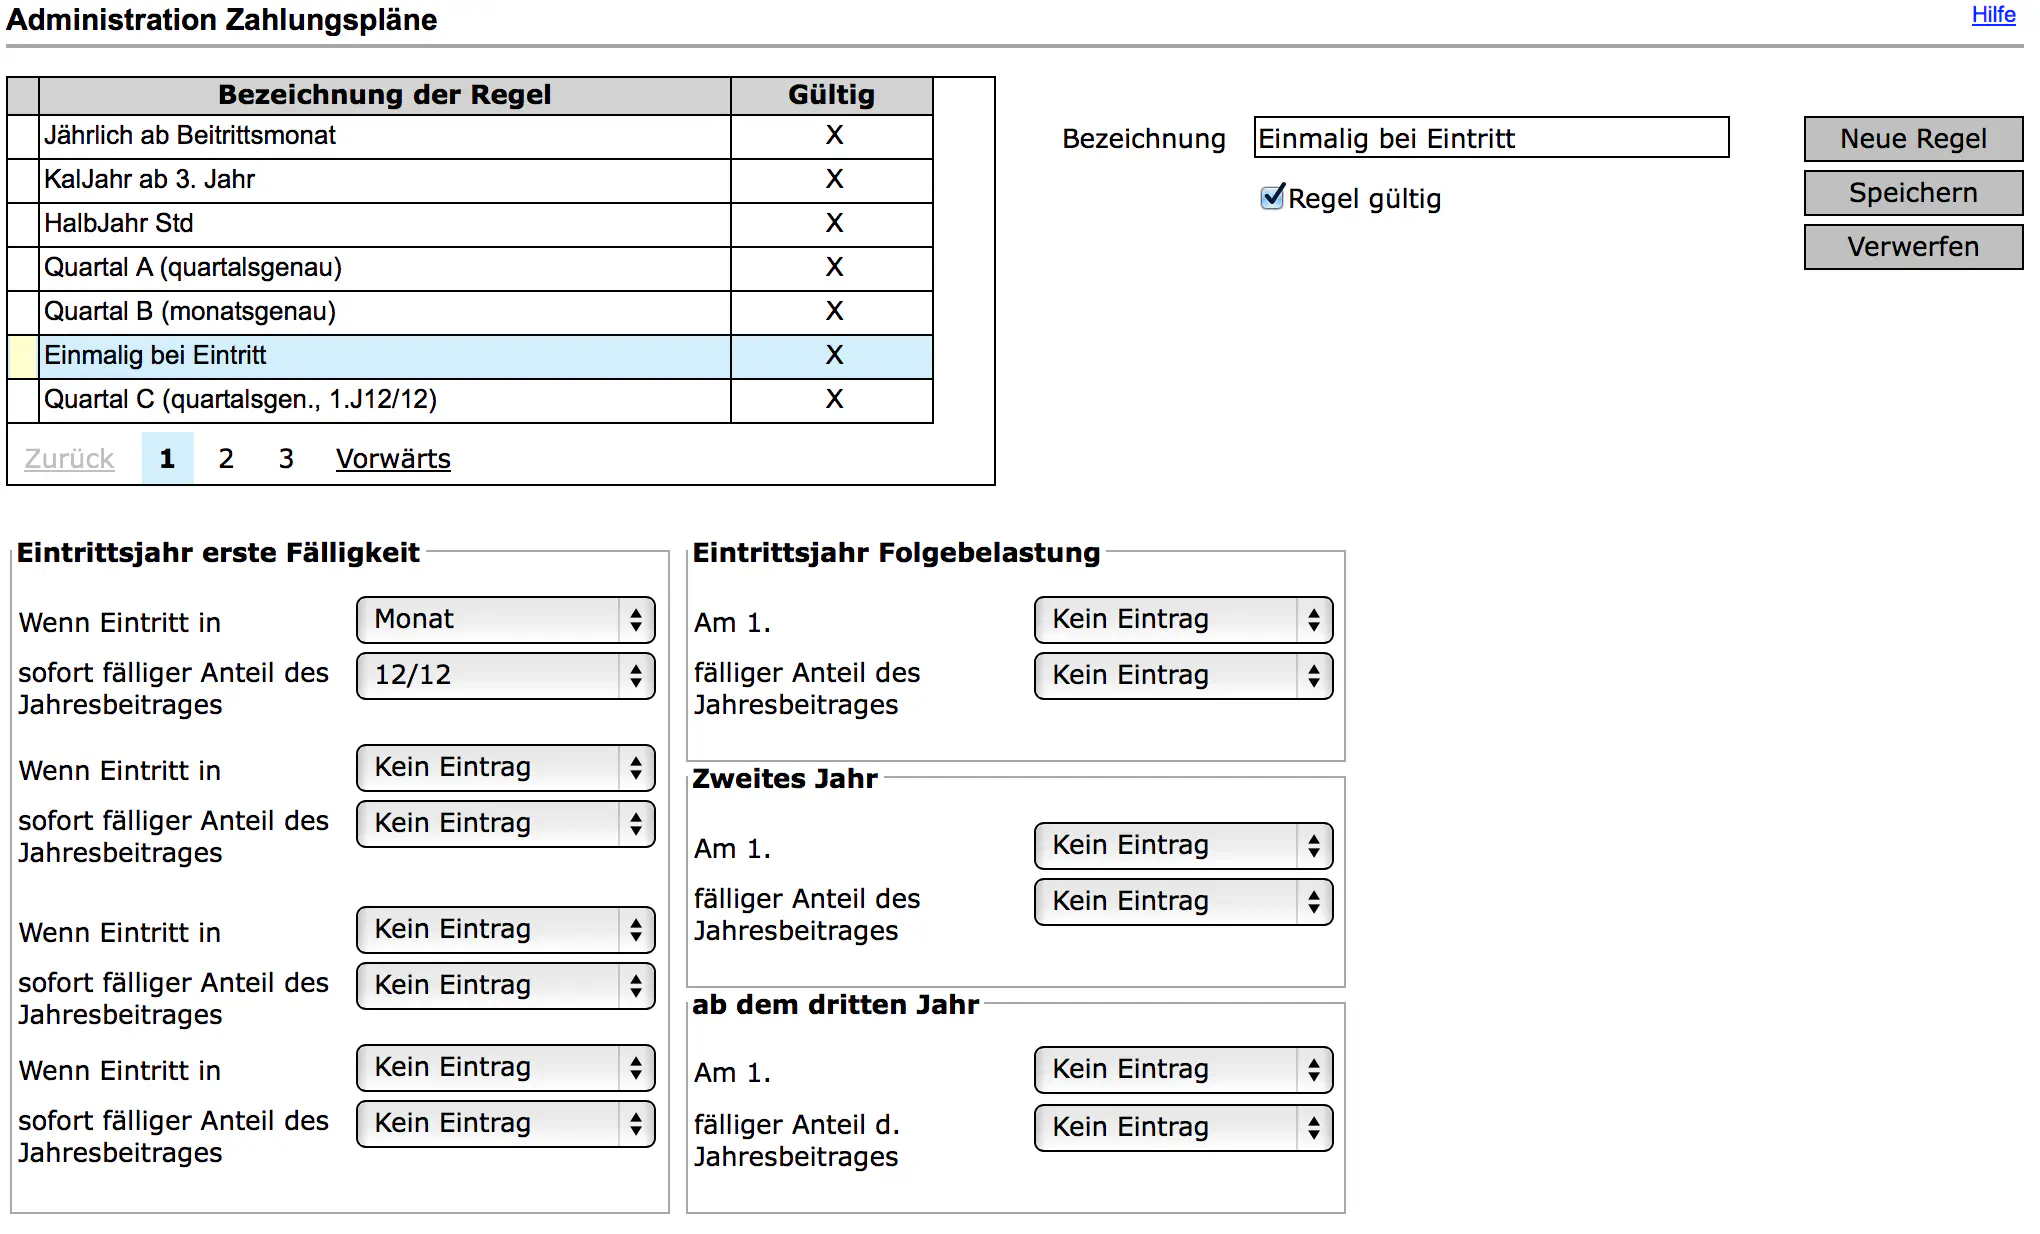Click the Gültig column header

(x=831, y=95)
